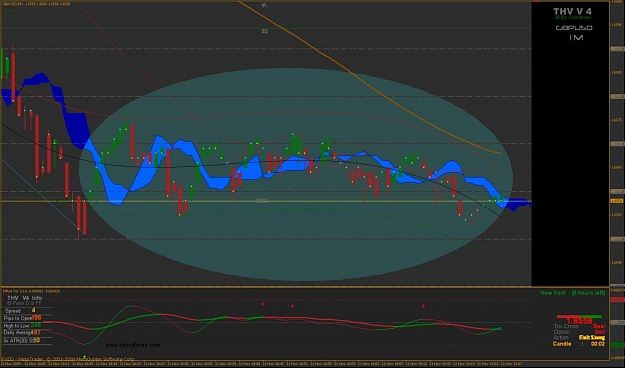
Task: Select the GBPUSD symbol label in the black panel
Action: [x=574, y=28]
